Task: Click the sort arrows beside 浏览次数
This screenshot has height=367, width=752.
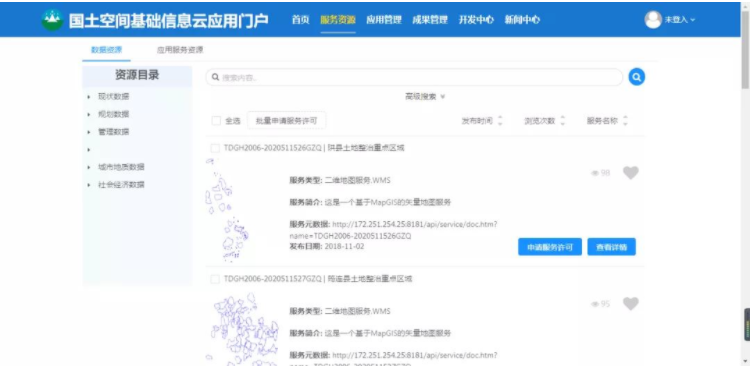Action: coord(563,121)
